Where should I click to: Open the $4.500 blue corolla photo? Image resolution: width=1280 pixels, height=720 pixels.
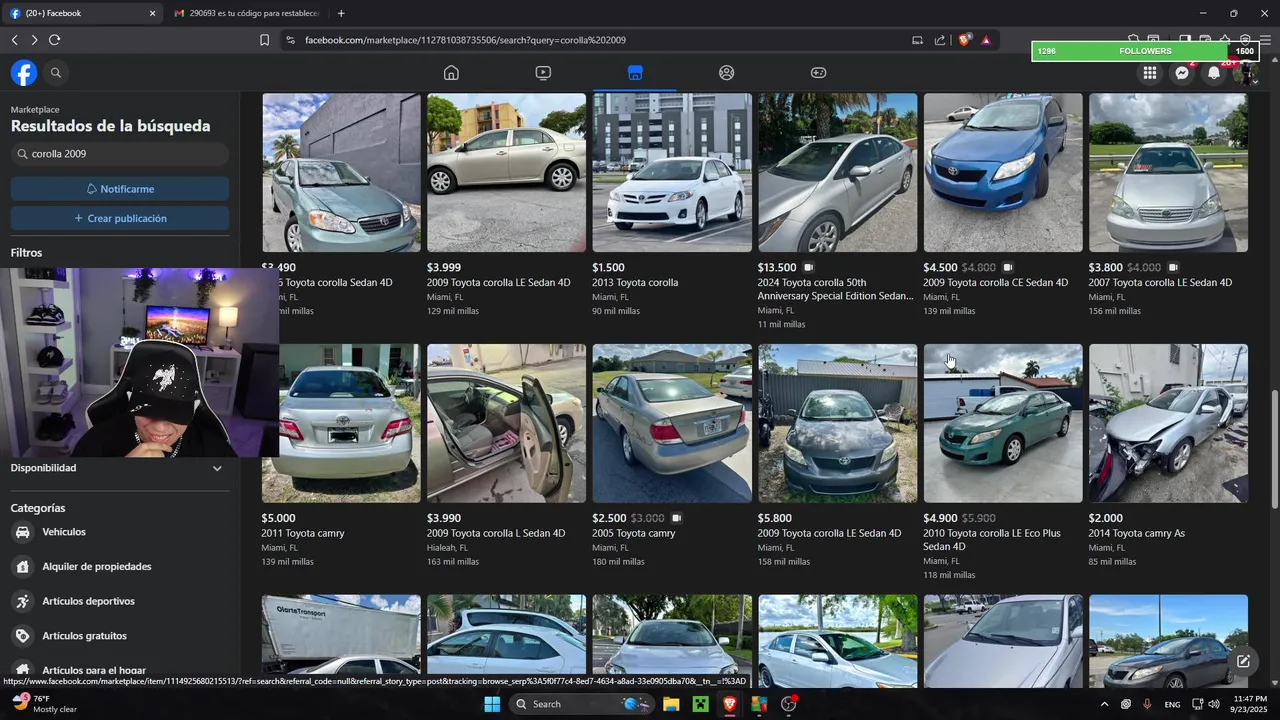[1003, 172]
